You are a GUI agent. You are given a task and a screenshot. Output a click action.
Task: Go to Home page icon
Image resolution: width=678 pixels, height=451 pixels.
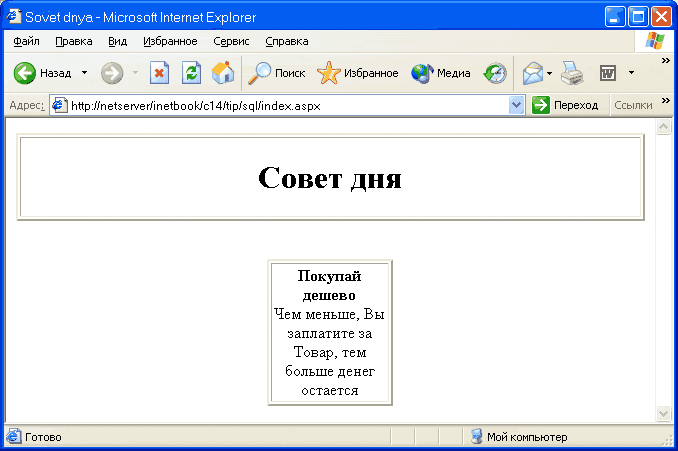coord(223,73)
